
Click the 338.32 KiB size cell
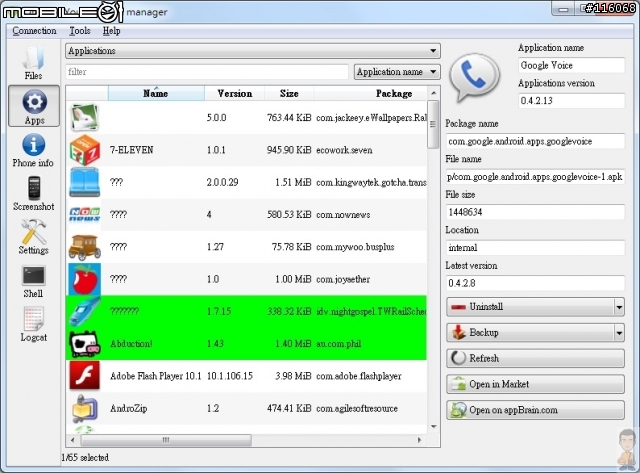289,311
